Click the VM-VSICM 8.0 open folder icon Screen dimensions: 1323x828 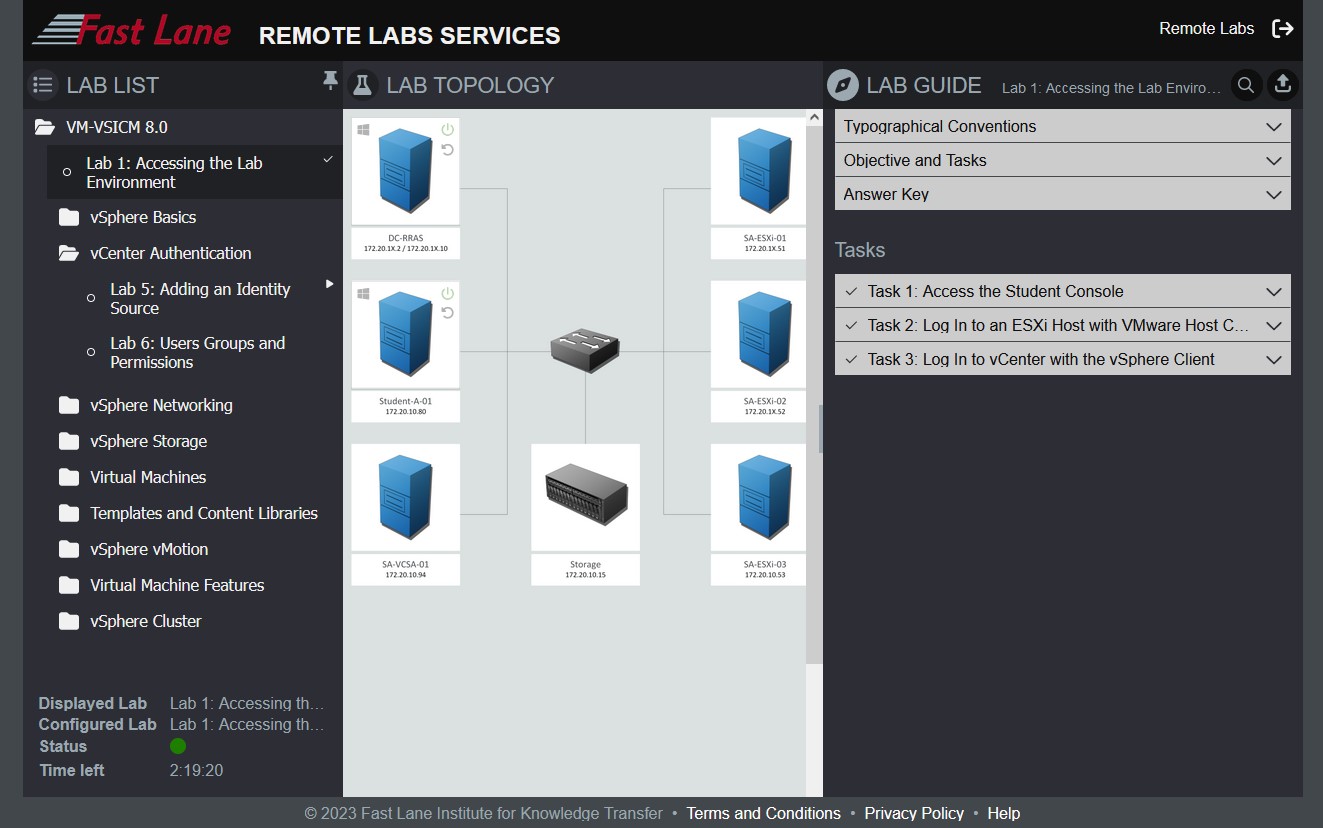(44, 127)
